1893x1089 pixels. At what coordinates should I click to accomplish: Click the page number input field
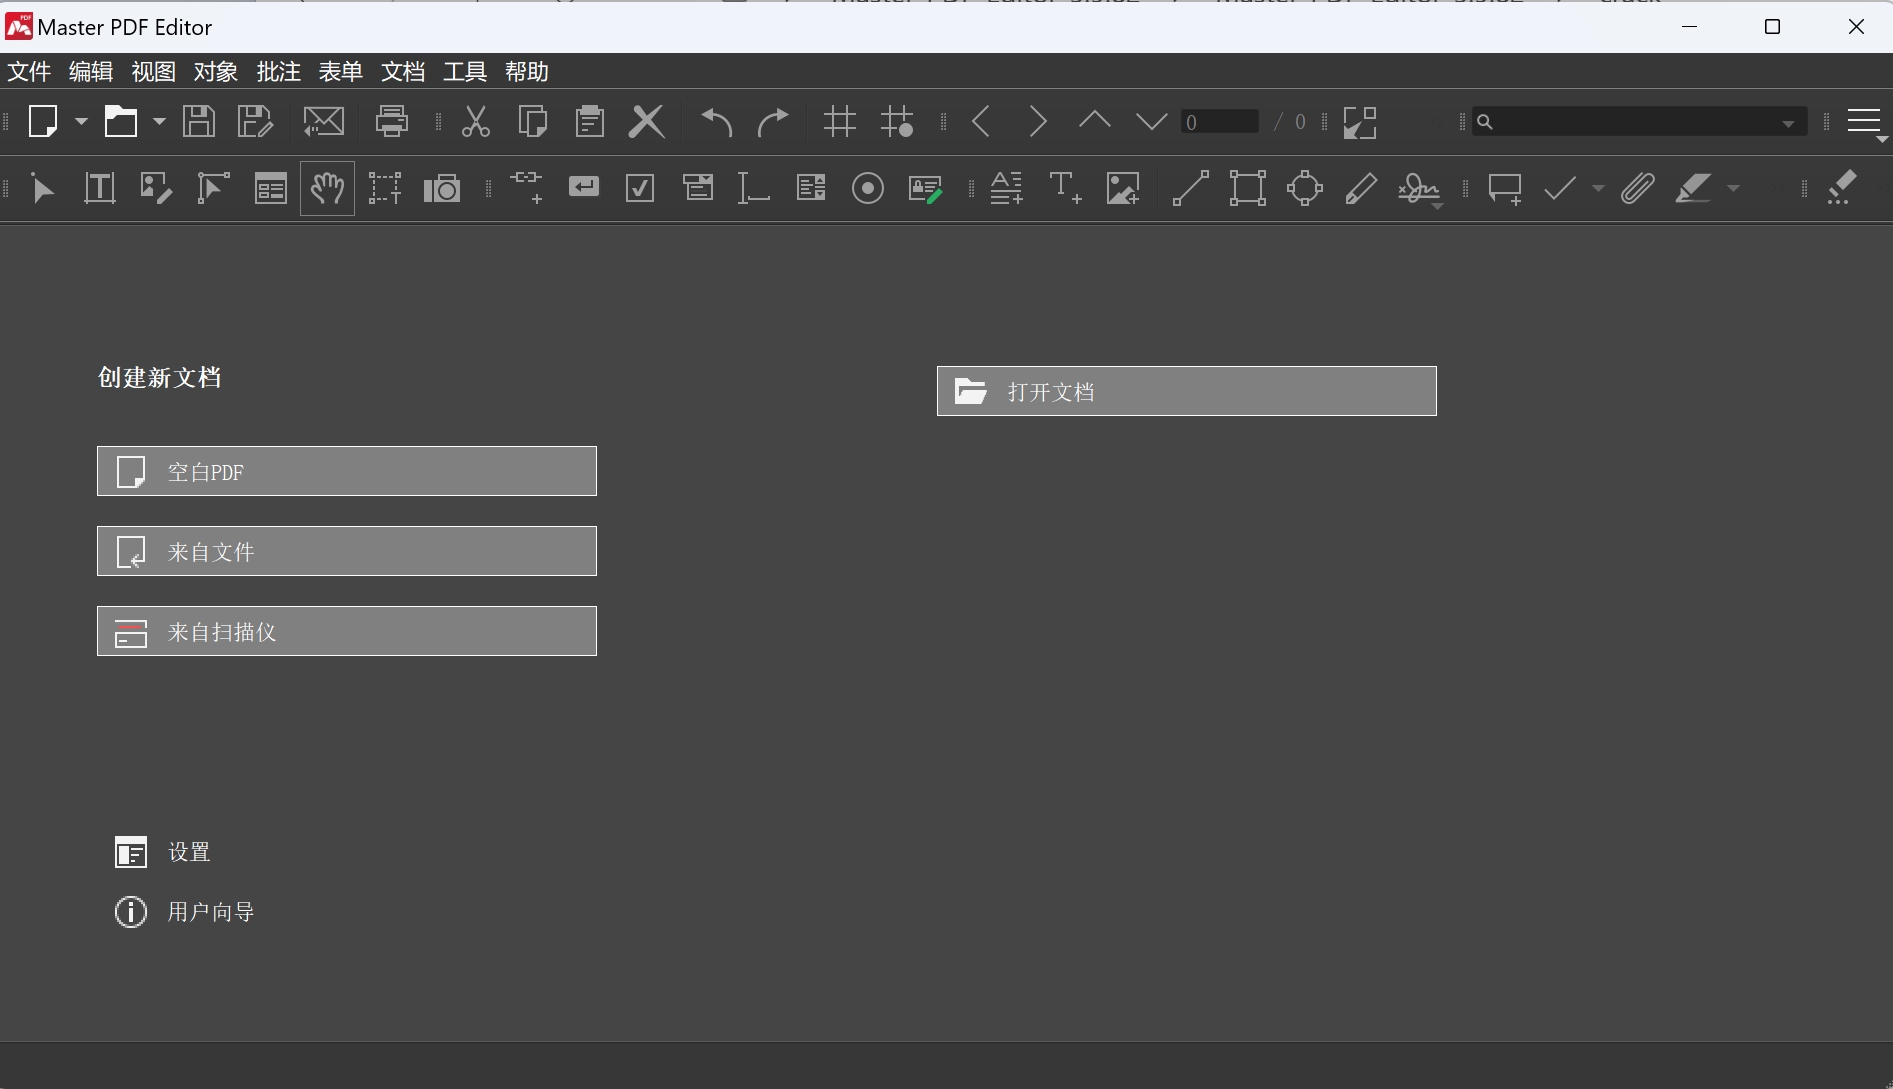click(x=1220, y=121)
